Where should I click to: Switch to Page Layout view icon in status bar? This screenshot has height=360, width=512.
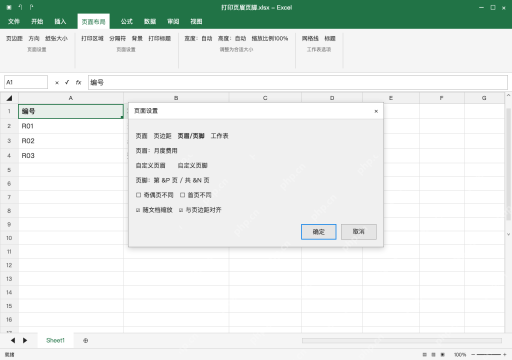[433, 355]
